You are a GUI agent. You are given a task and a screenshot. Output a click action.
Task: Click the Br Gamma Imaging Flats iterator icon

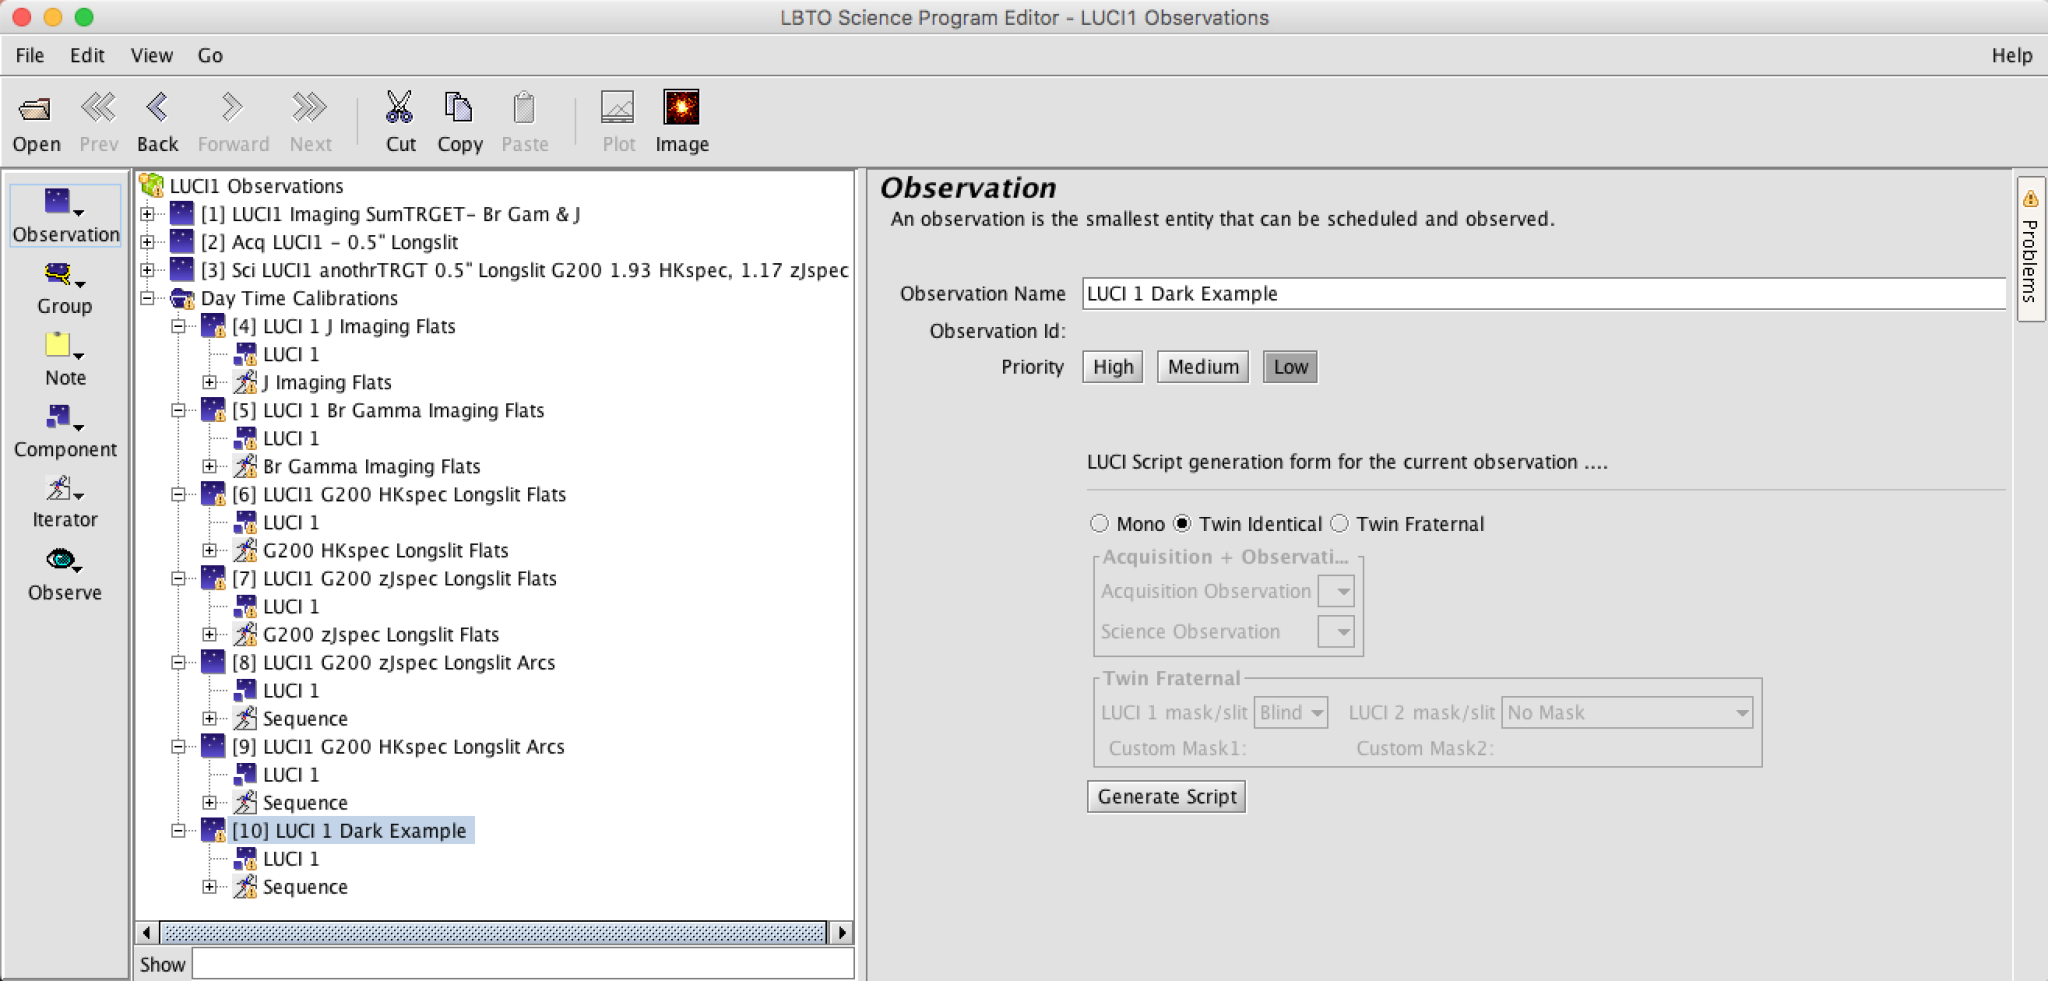245,466
